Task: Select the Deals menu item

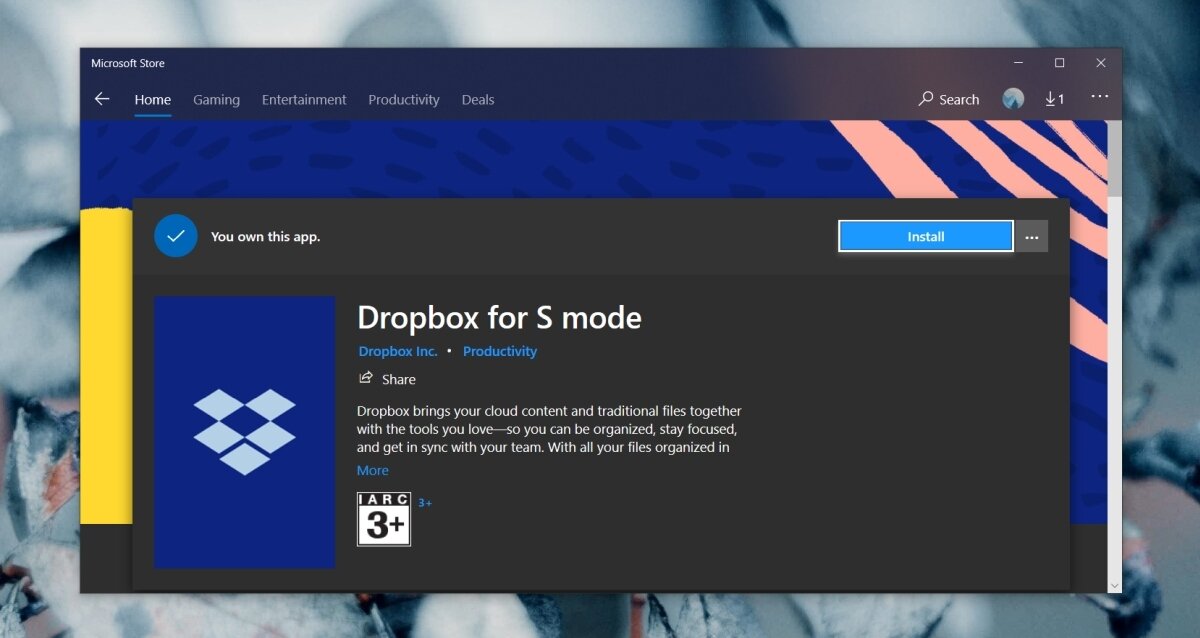Action: (477, 99)
